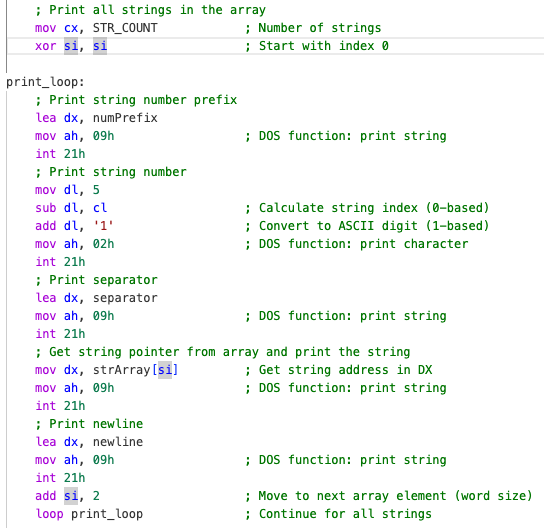This screenshot has width=544, height=528.
Task: Click the comment "; Continue for all strings"
Action: [x=338, y=514]
